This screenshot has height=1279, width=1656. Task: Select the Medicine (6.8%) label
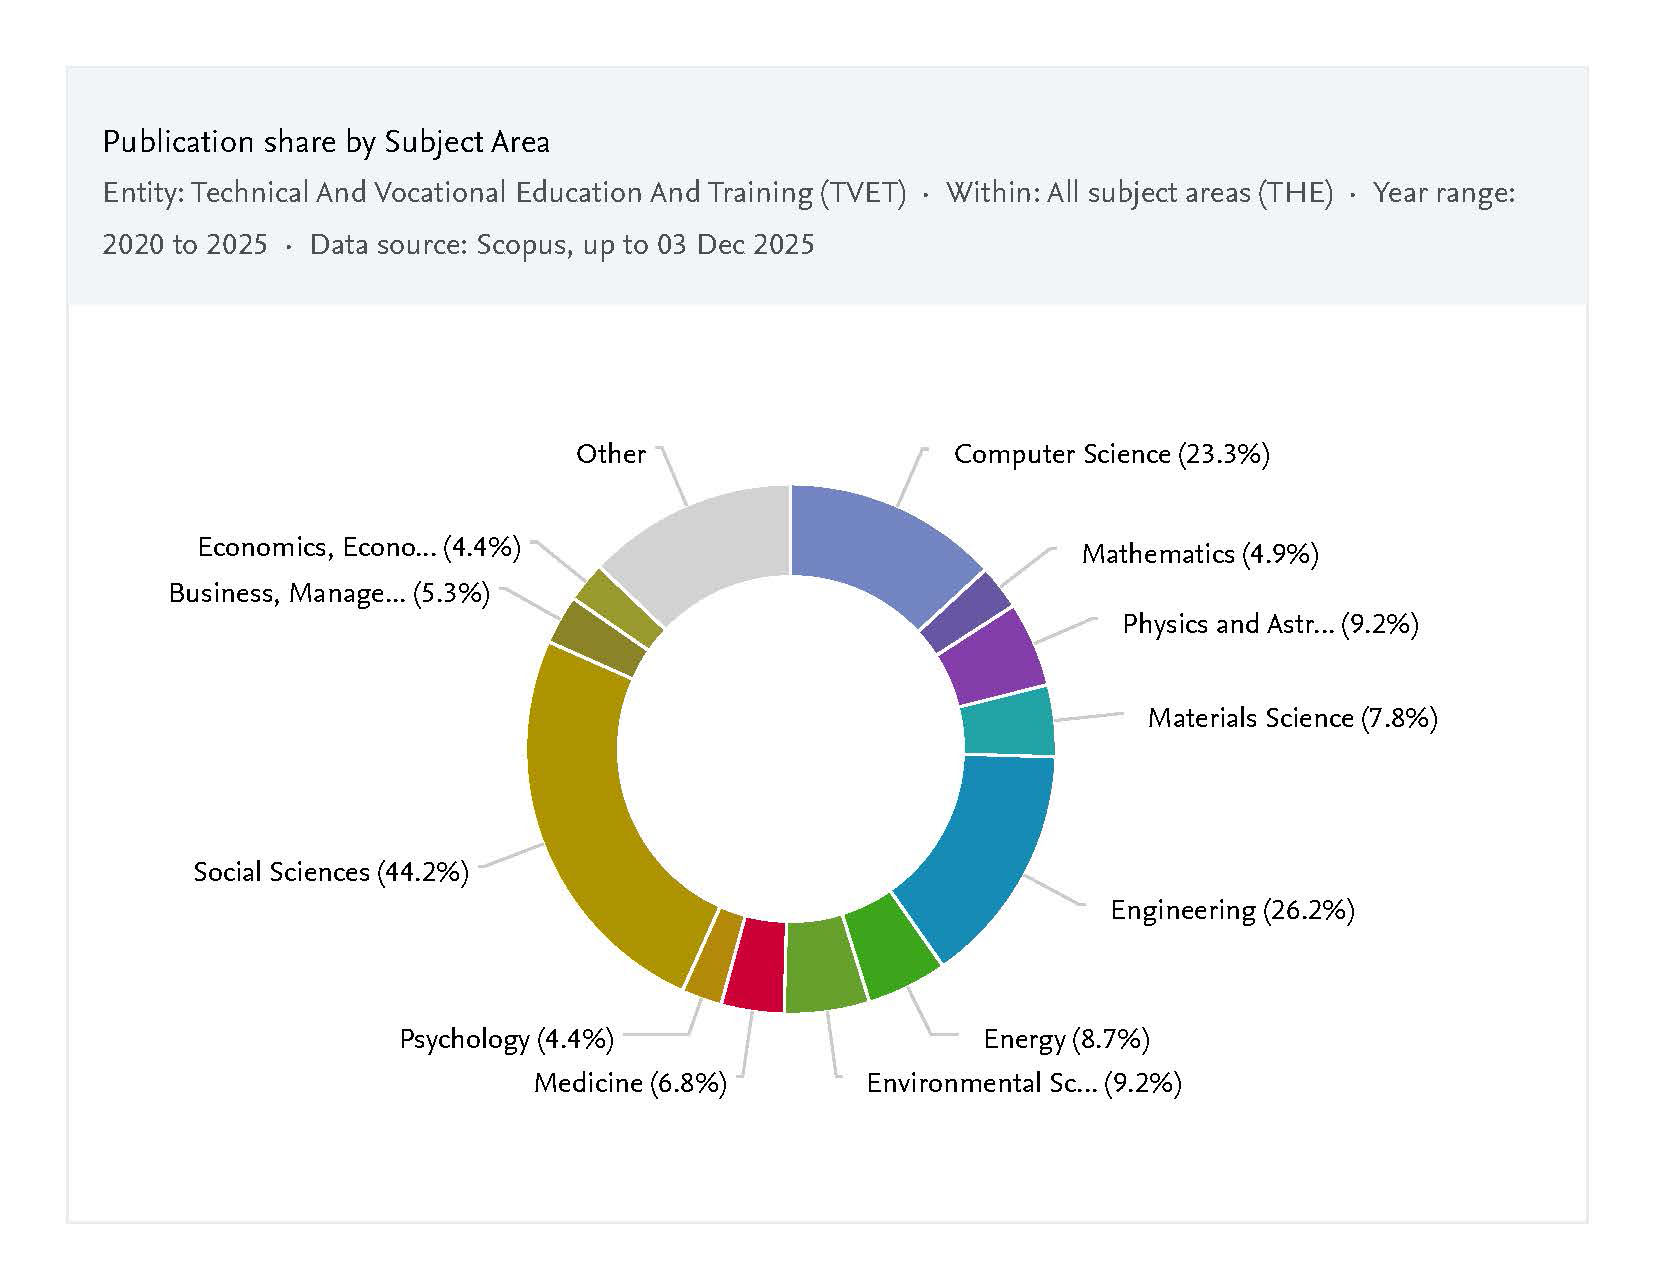click(x=630, y=1083)
